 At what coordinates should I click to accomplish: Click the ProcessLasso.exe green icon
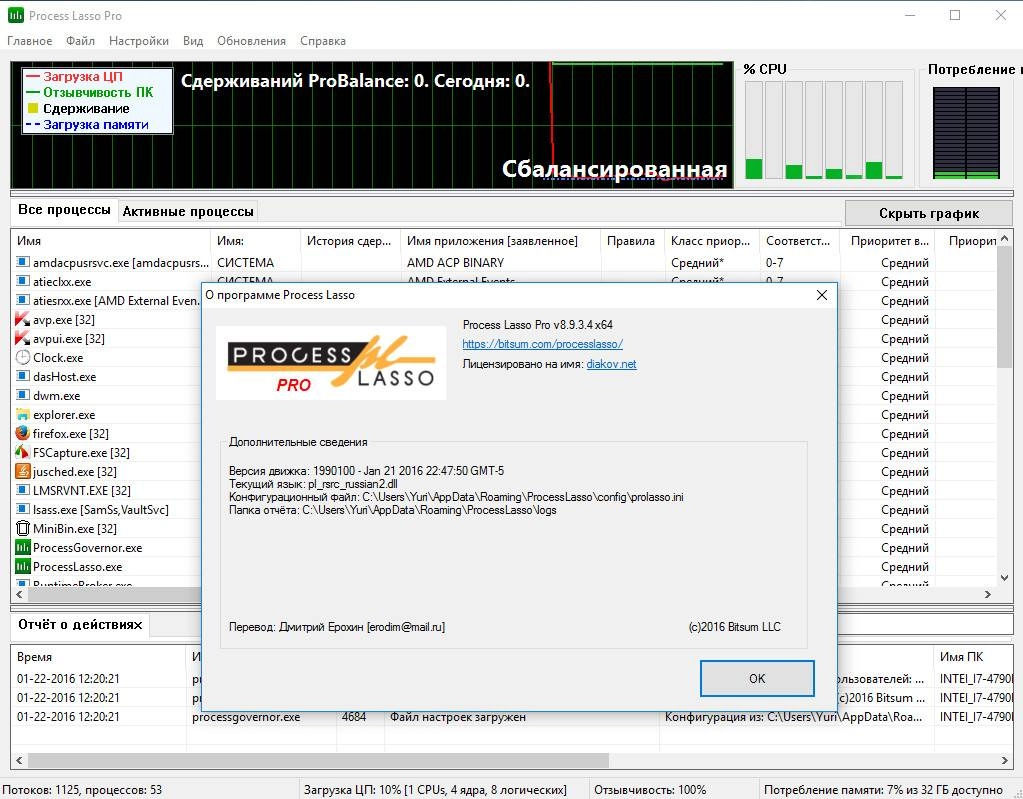tap(23, 566)
